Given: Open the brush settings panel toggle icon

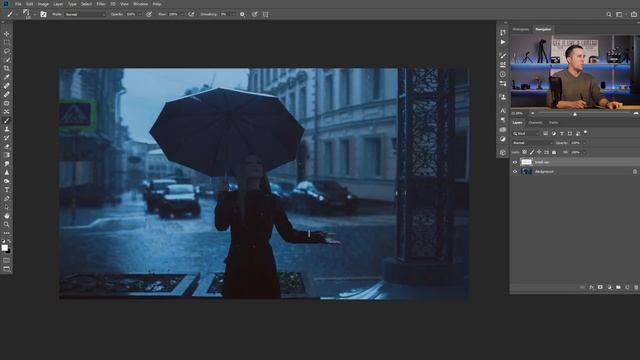Looking at the screenshot, I should point(43,14).
